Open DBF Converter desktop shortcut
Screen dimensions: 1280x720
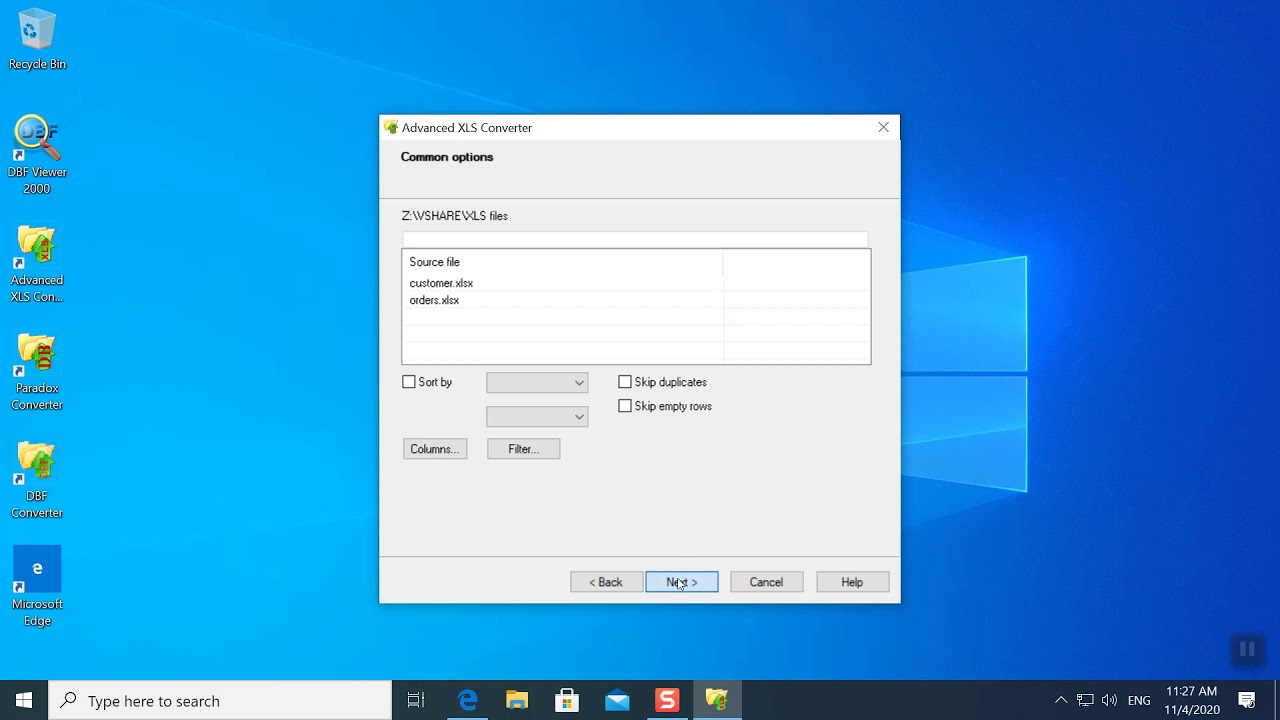[x=37, y=479]
